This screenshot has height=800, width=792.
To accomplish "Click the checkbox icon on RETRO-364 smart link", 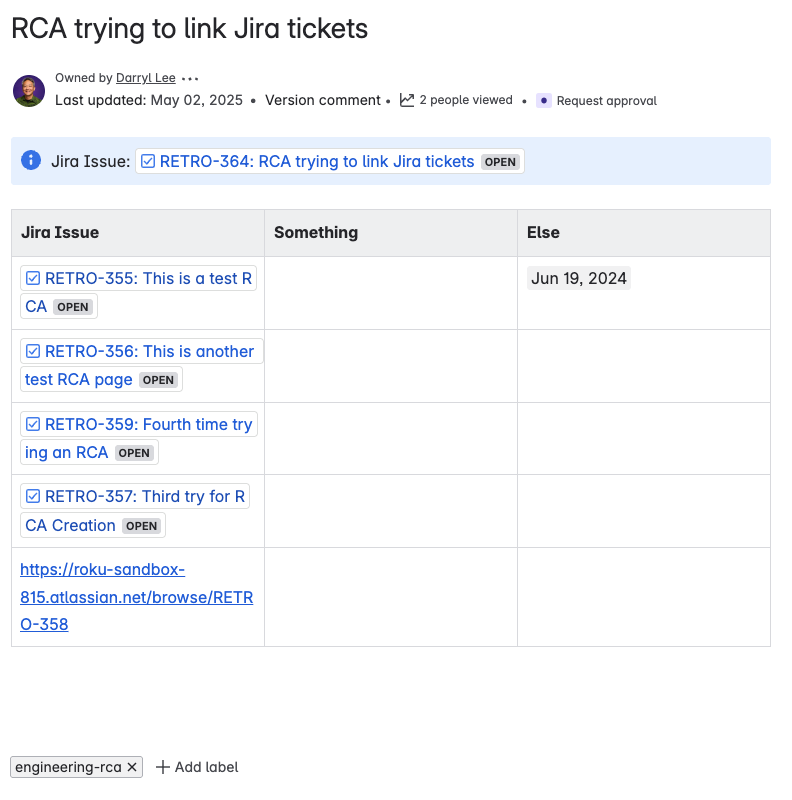I will pyautogui.click(x=147, y=161).
